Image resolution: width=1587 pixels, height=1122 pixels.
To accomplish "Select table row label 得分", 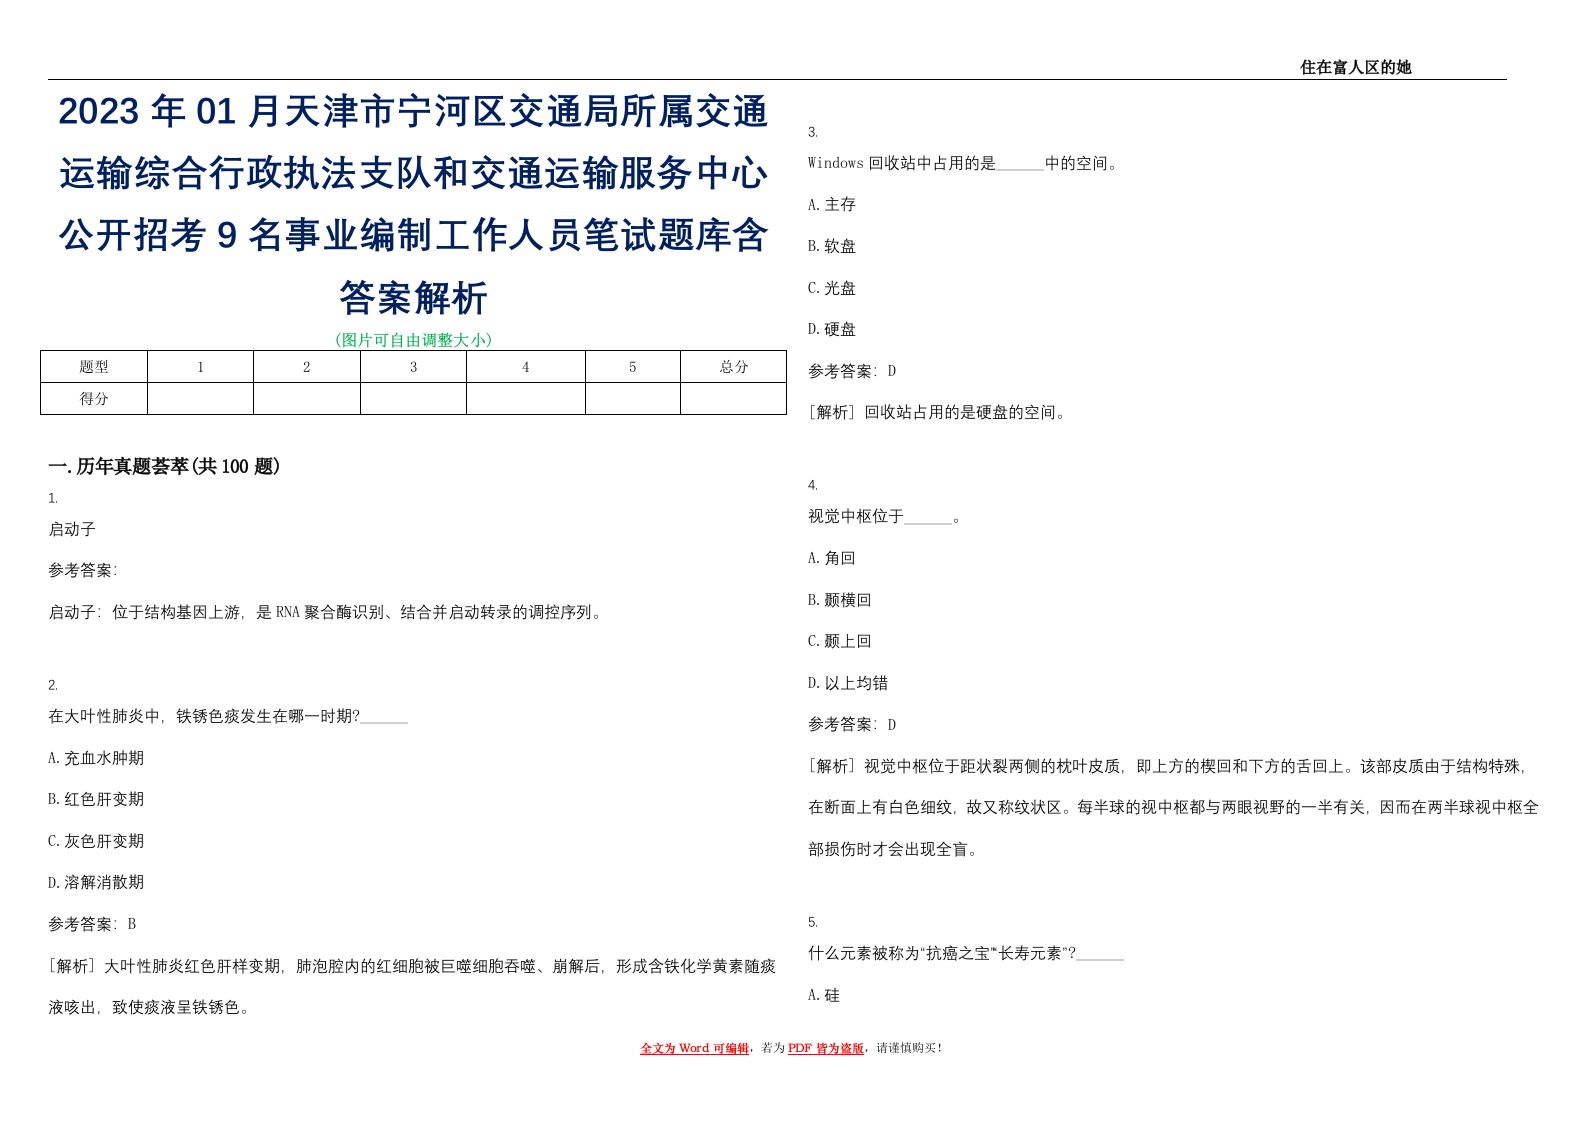I will pyautogui.click(x=94, y=399).
